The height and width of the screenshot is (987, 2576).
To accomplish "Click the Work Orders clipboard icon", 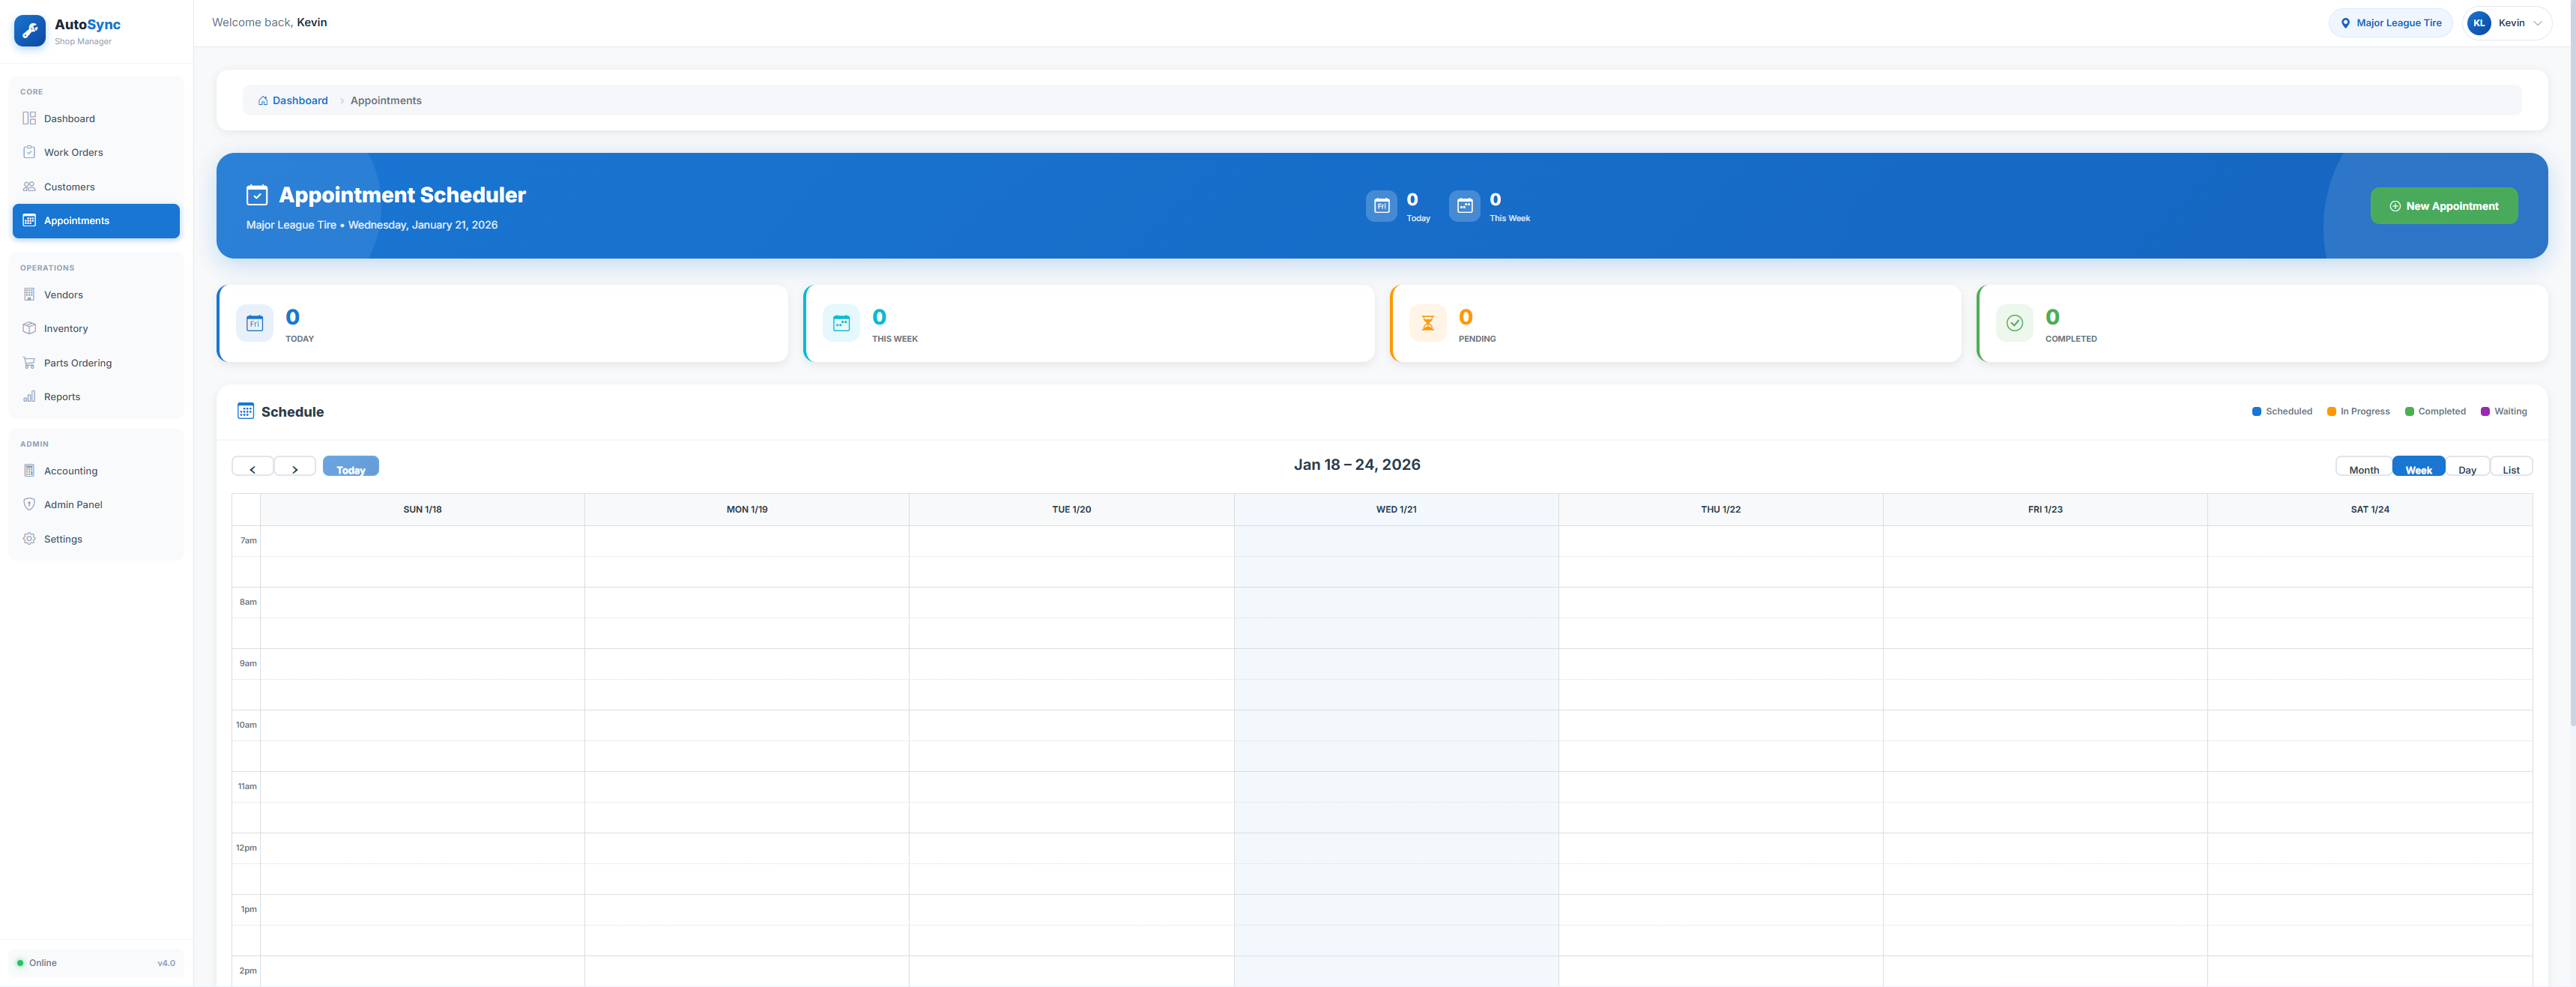I will [x=29, y=152].
